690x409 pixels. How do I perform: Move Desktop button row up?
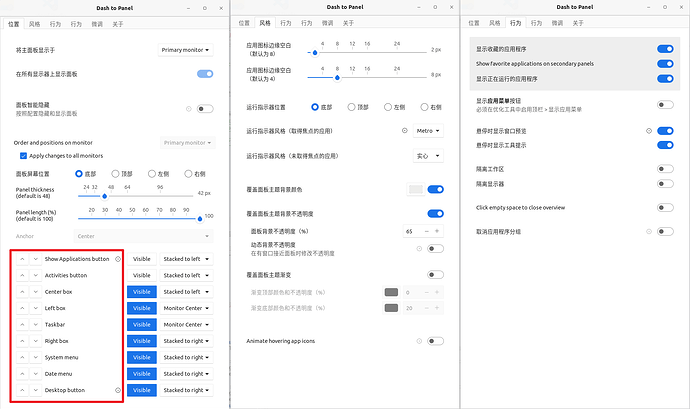pos(22,390)
